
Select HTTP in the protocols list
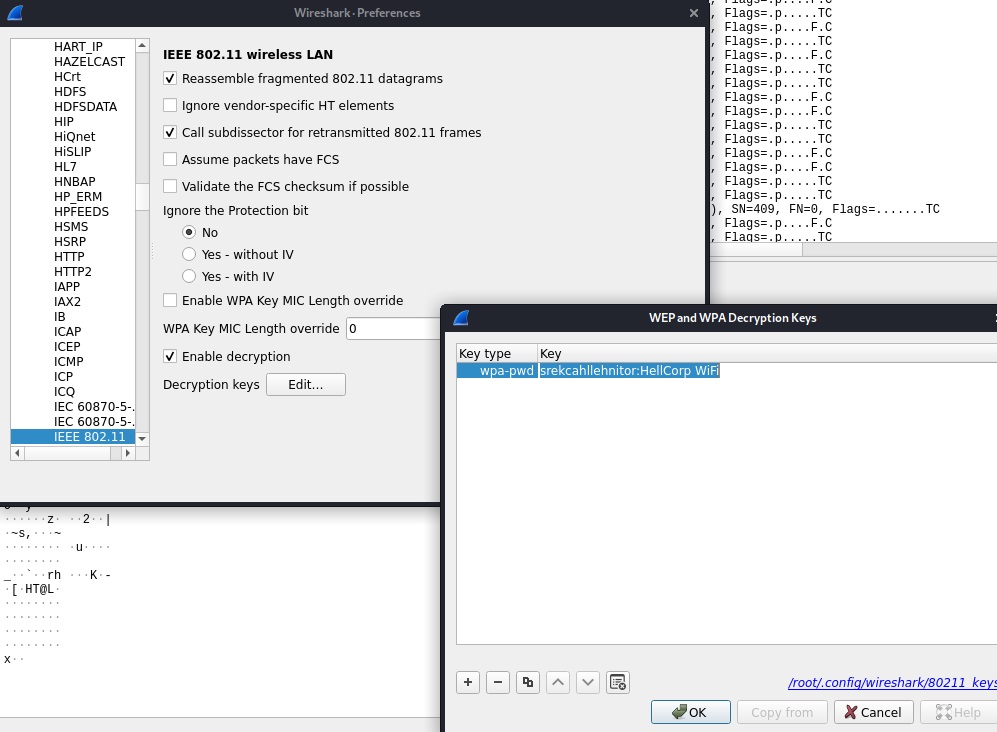69,256
